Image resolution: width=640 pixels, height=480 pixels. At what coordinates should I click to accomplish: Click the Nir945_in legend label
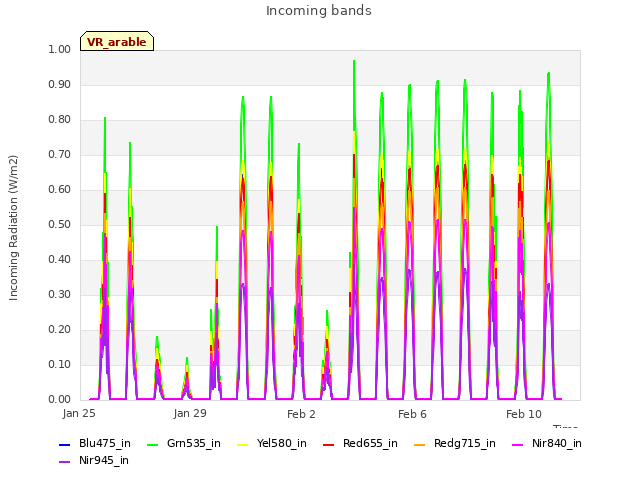[104, 460]
